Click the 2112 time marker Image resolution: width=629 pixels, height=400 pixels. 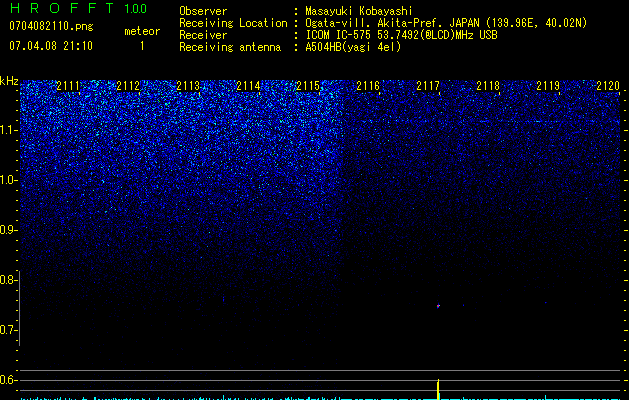[128, 86]
